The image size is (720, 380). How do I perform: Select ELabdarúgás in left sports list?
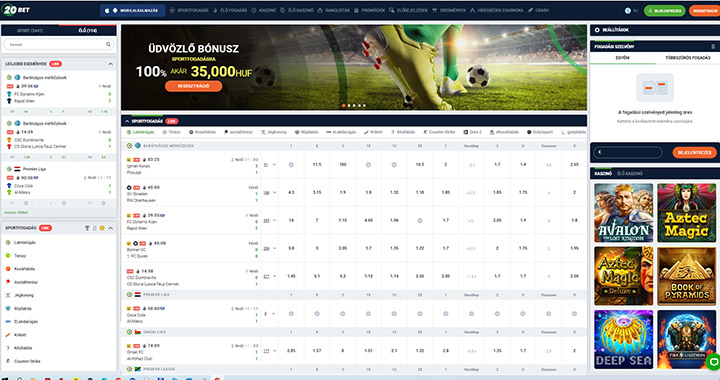[x=26, y=322]
